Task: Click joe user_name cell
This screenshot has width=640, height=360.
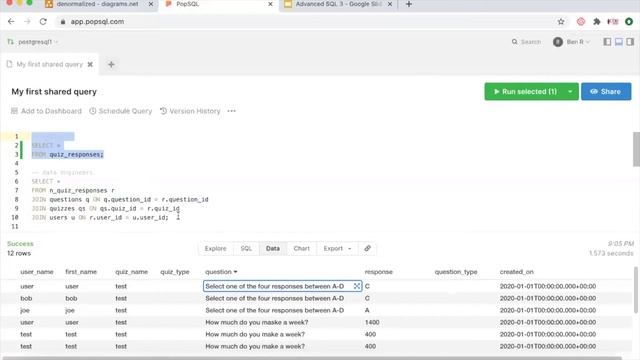Action: click(25, 310)
